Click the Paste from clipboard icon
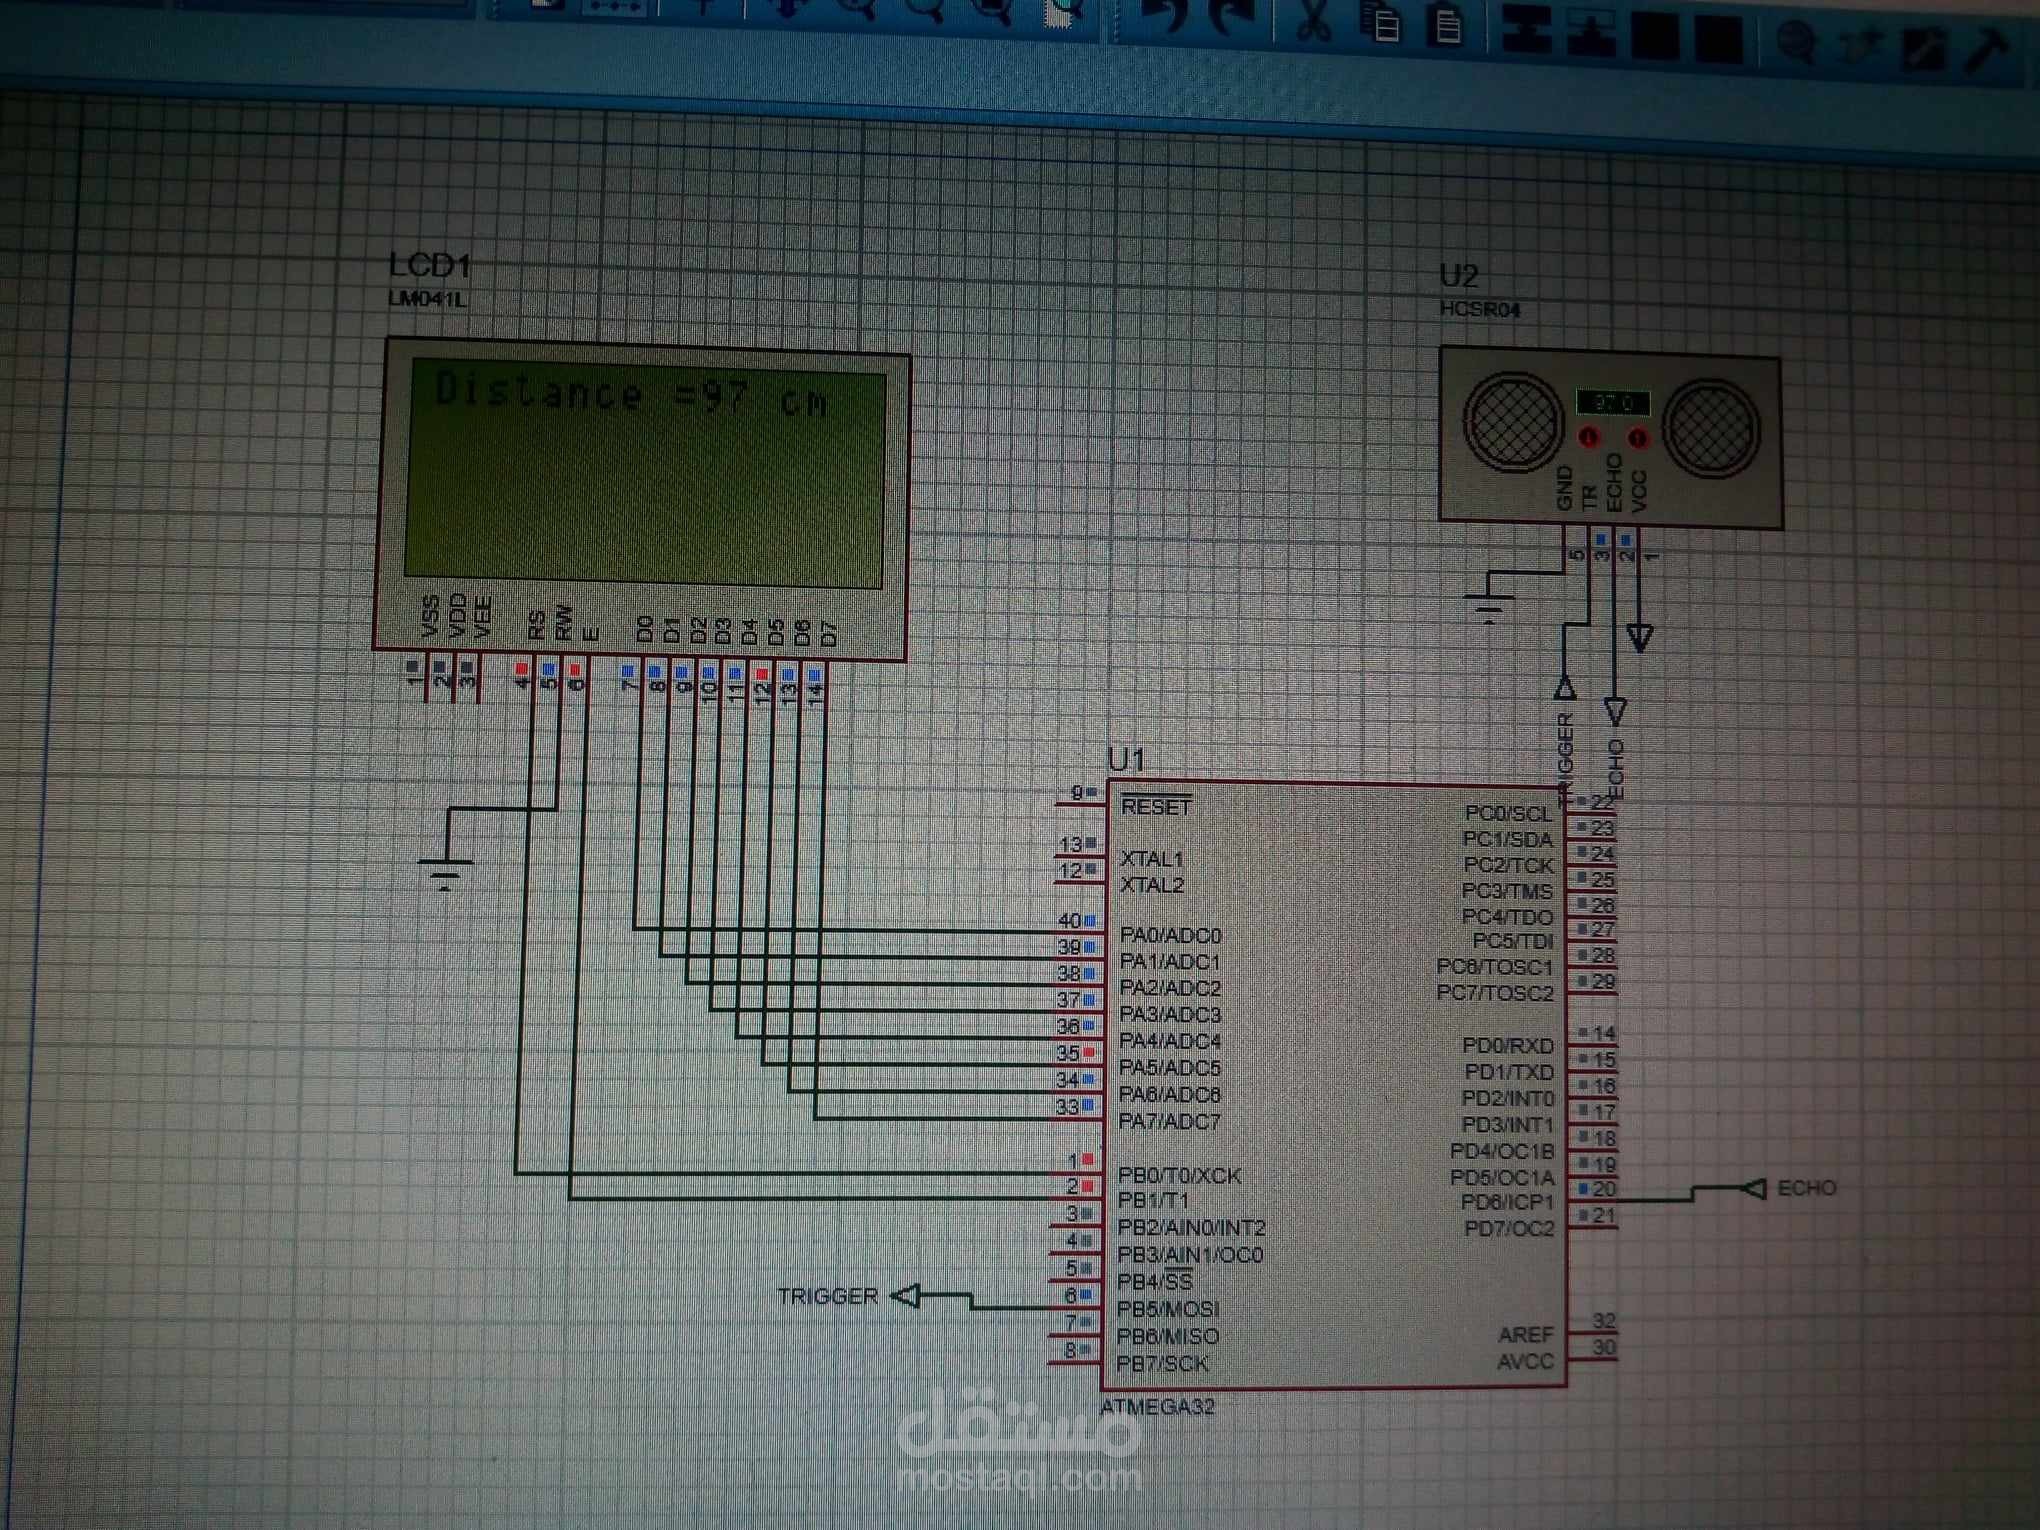The height and width of the screenshot is (1530, 2040). [x=1447, y=24]
